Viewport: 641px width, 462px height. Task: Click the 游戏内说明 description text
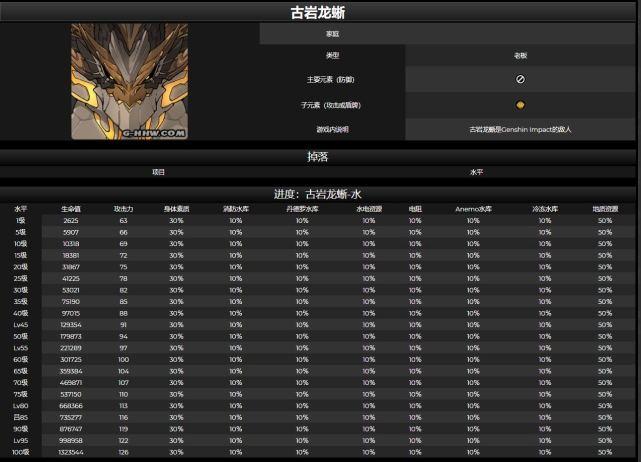pyautogui.click(x=519, y=129)
